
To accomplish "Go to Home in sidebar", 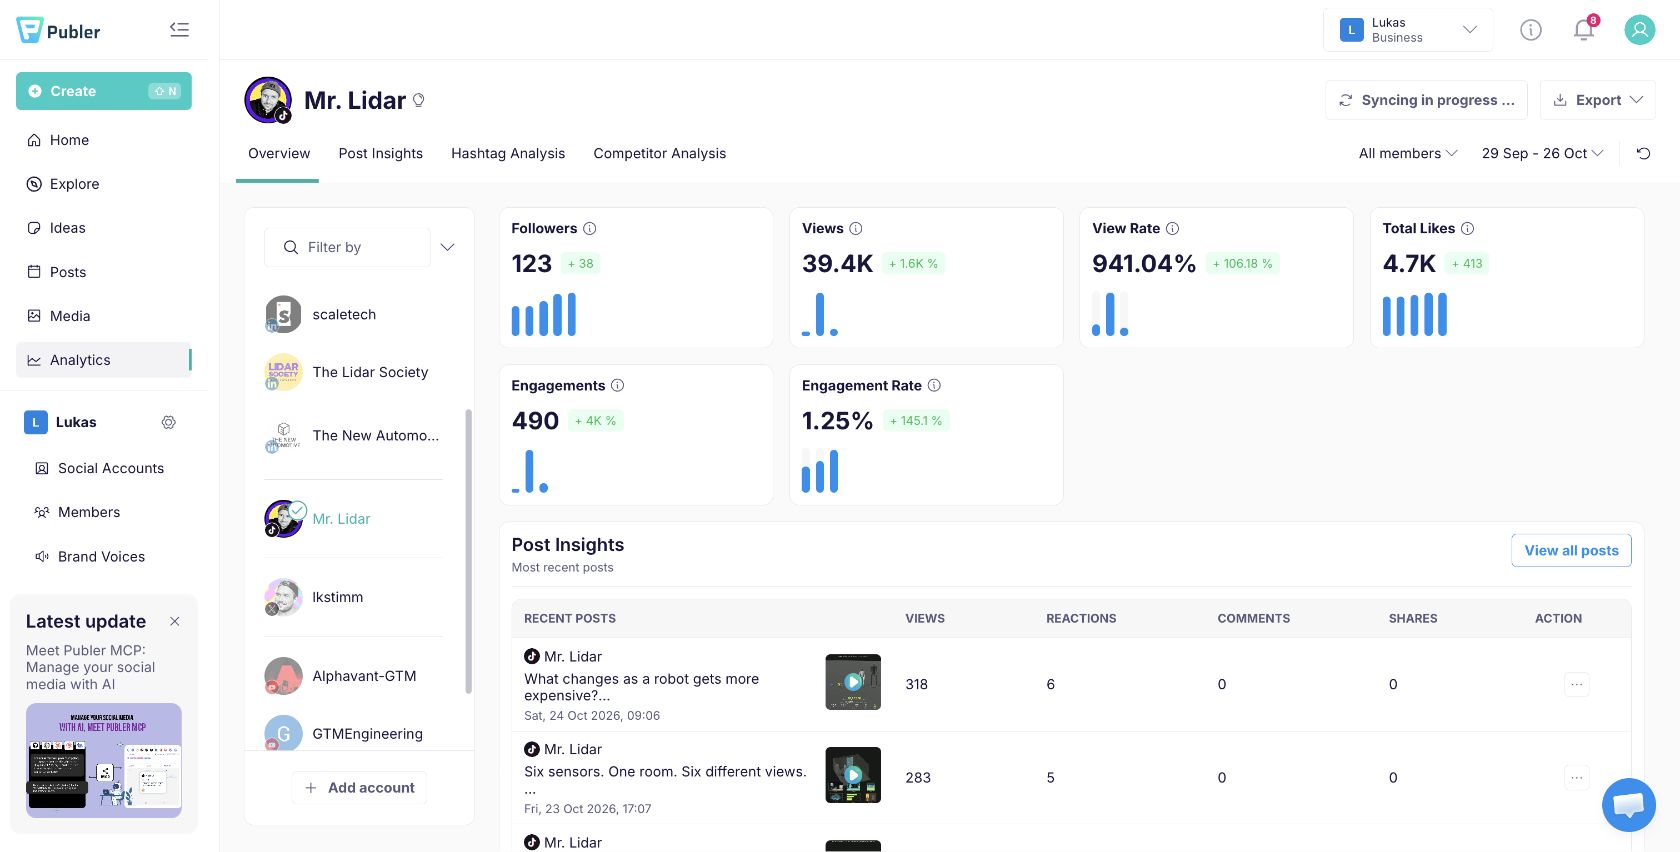I will coord(104,140).
